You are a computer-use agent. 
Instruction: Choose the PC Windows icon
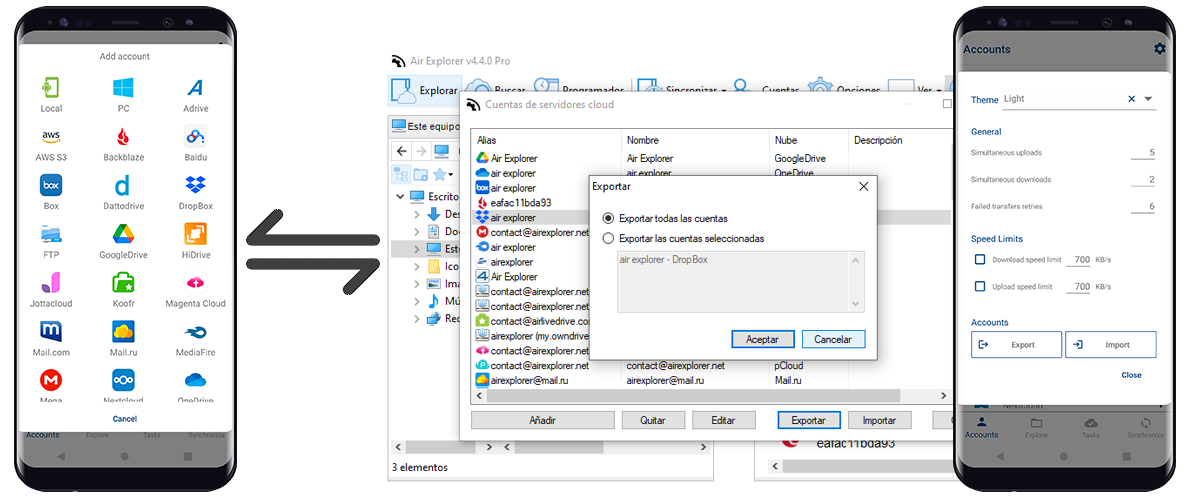(123, 87)
